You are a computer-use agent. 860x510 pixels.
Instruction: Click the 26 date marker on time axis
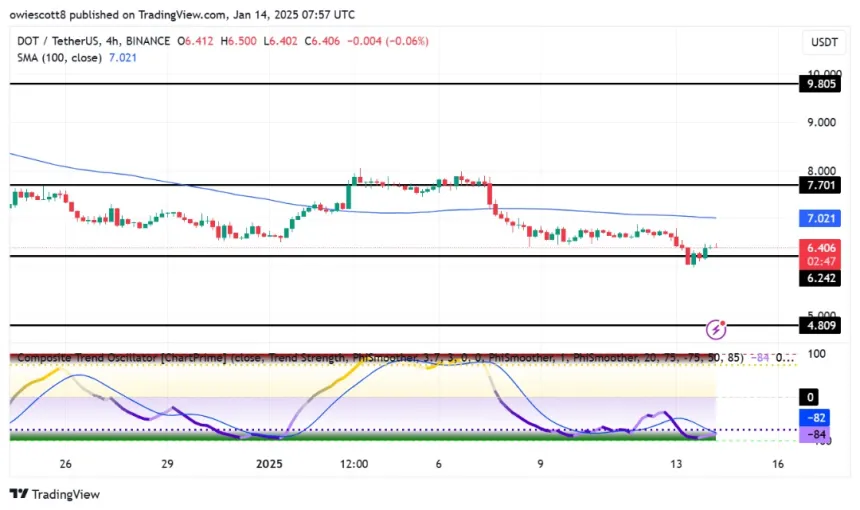(x=66, y=465)
